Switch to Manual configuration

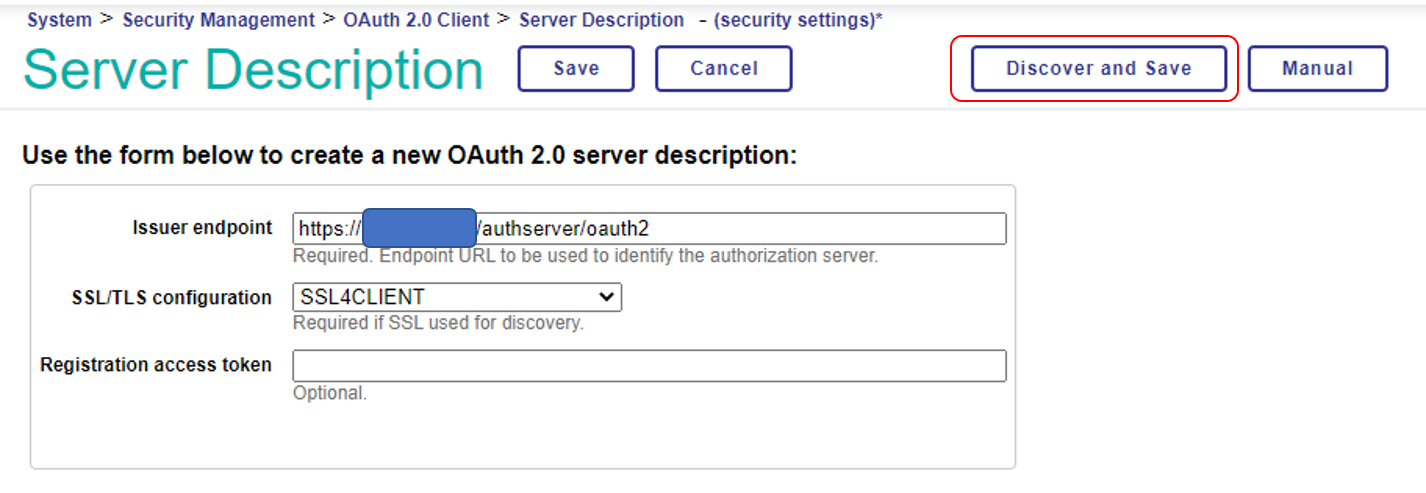pyautogui.click(x=1317, y=69)
